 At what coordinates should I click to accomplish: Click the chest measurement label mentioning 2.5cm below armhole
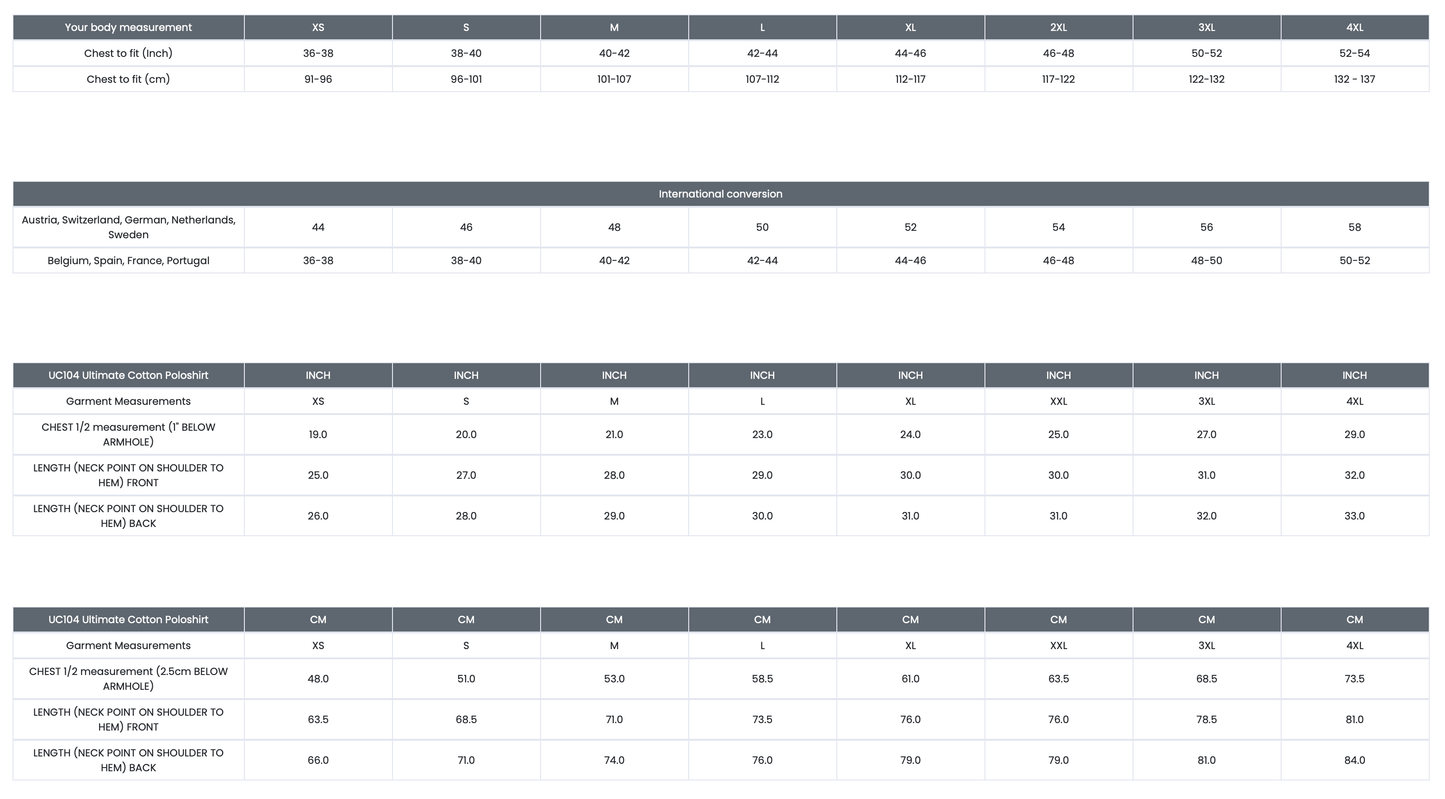point(128,679)
